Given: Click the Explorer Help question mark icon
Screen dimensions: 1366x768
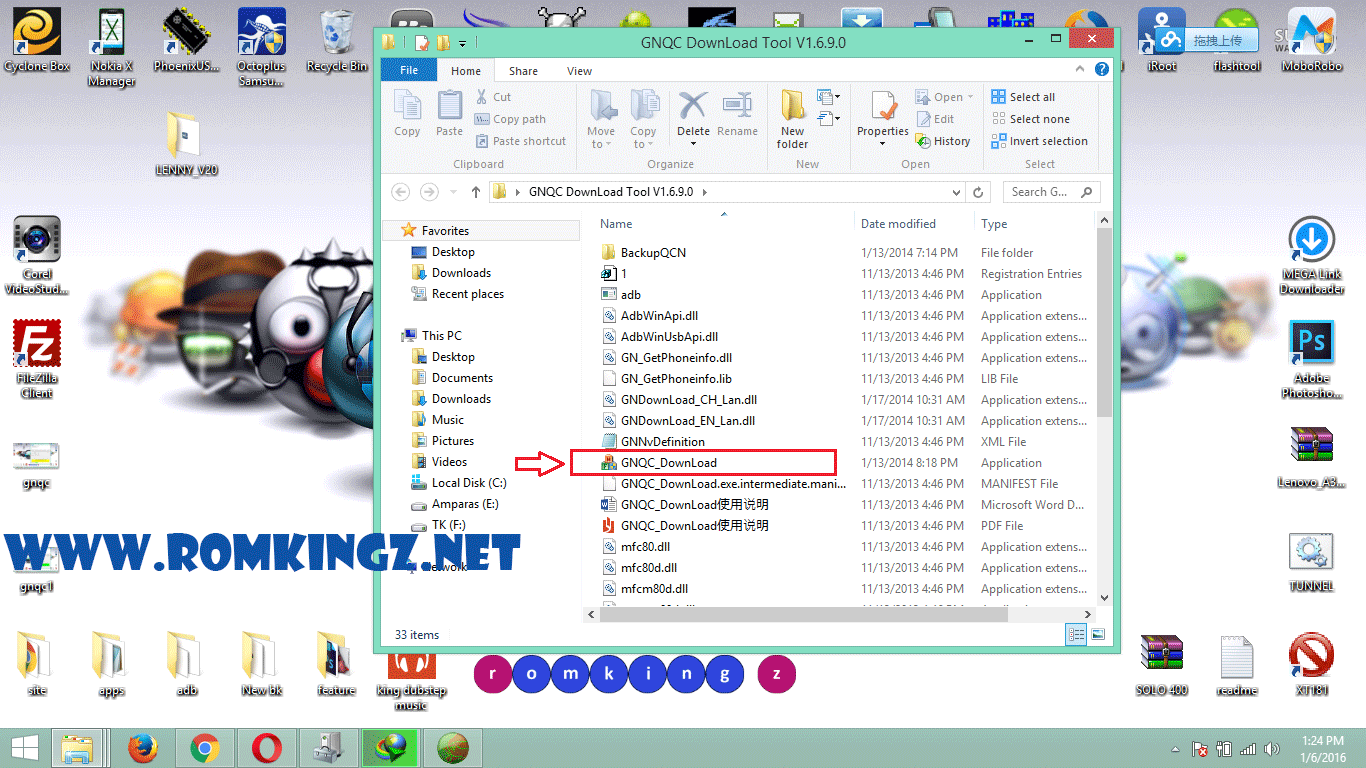Looking at the screenshot, I should point(1101,70).
